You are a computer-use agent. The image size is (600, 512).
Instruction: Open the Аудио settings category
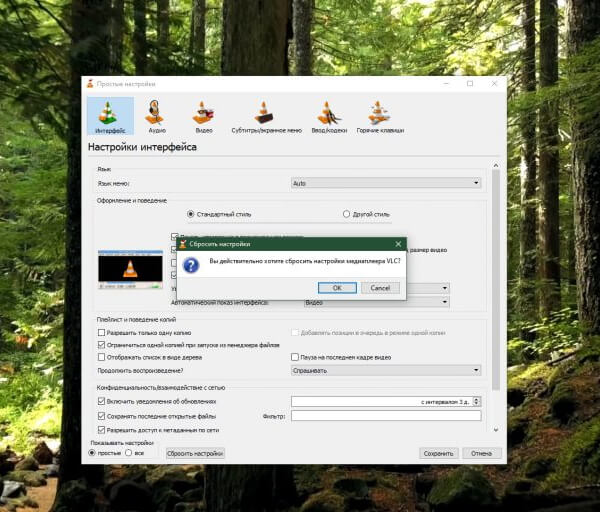(157, 116)
